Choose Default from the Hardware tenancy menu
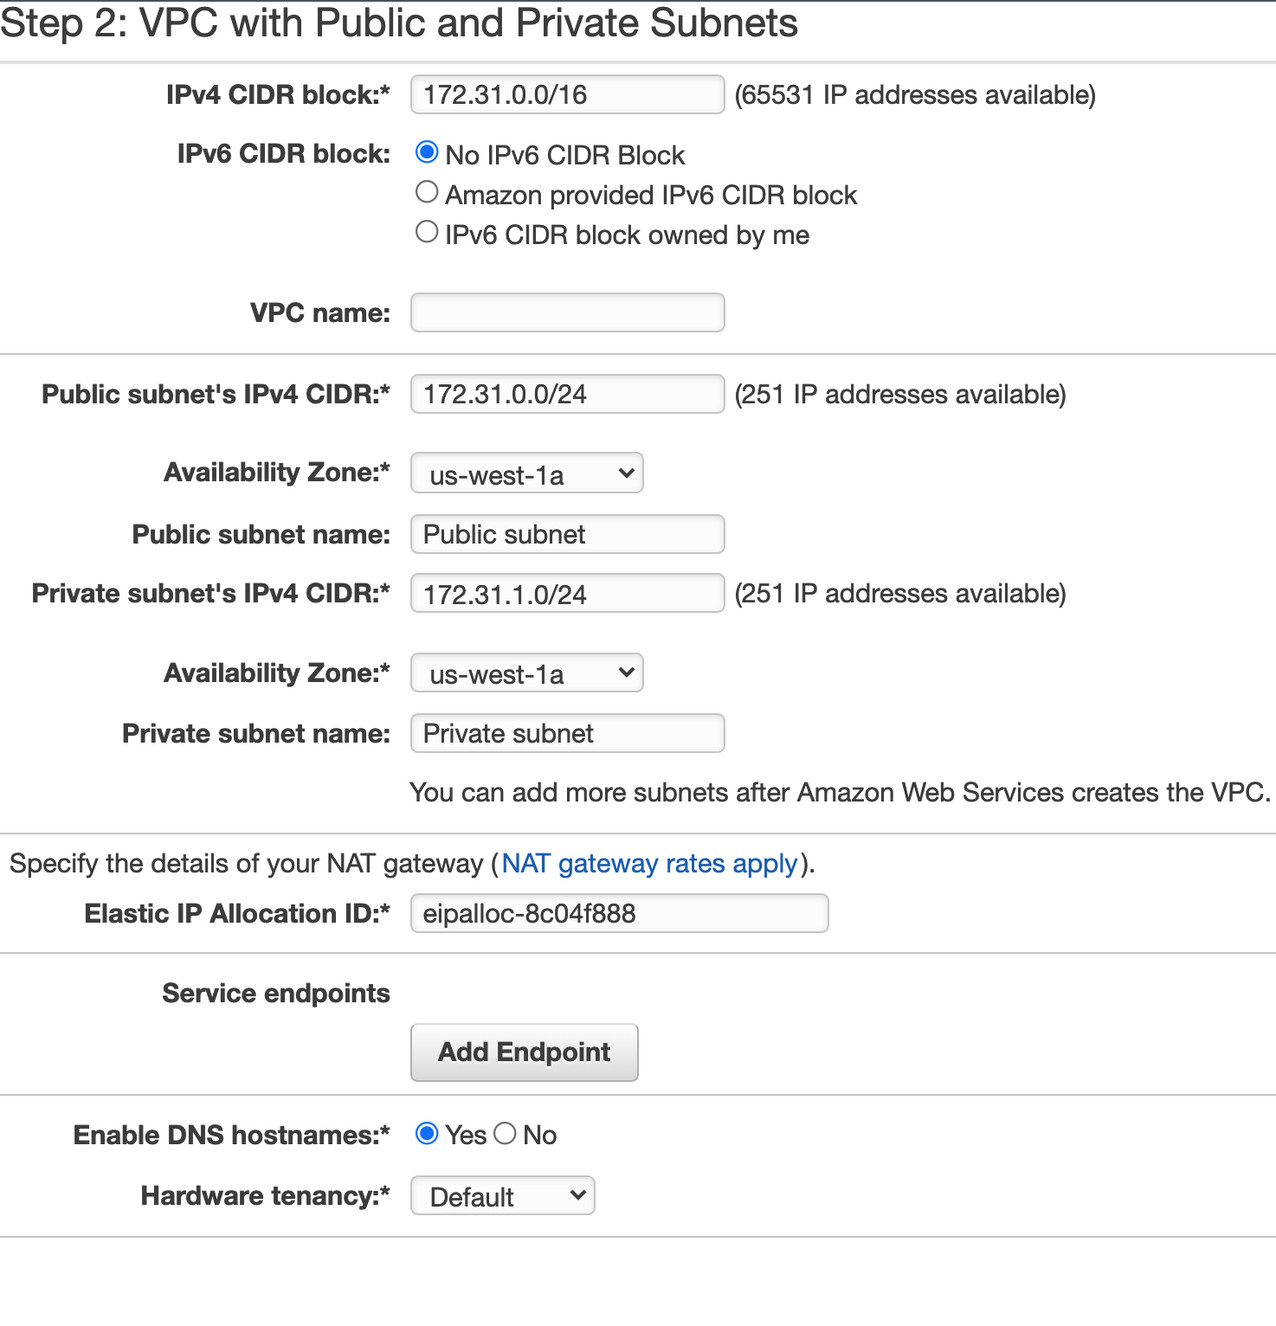The height and width of the screenshot is (1326, 1276). pyautogui.click(x=502, y=1196)
